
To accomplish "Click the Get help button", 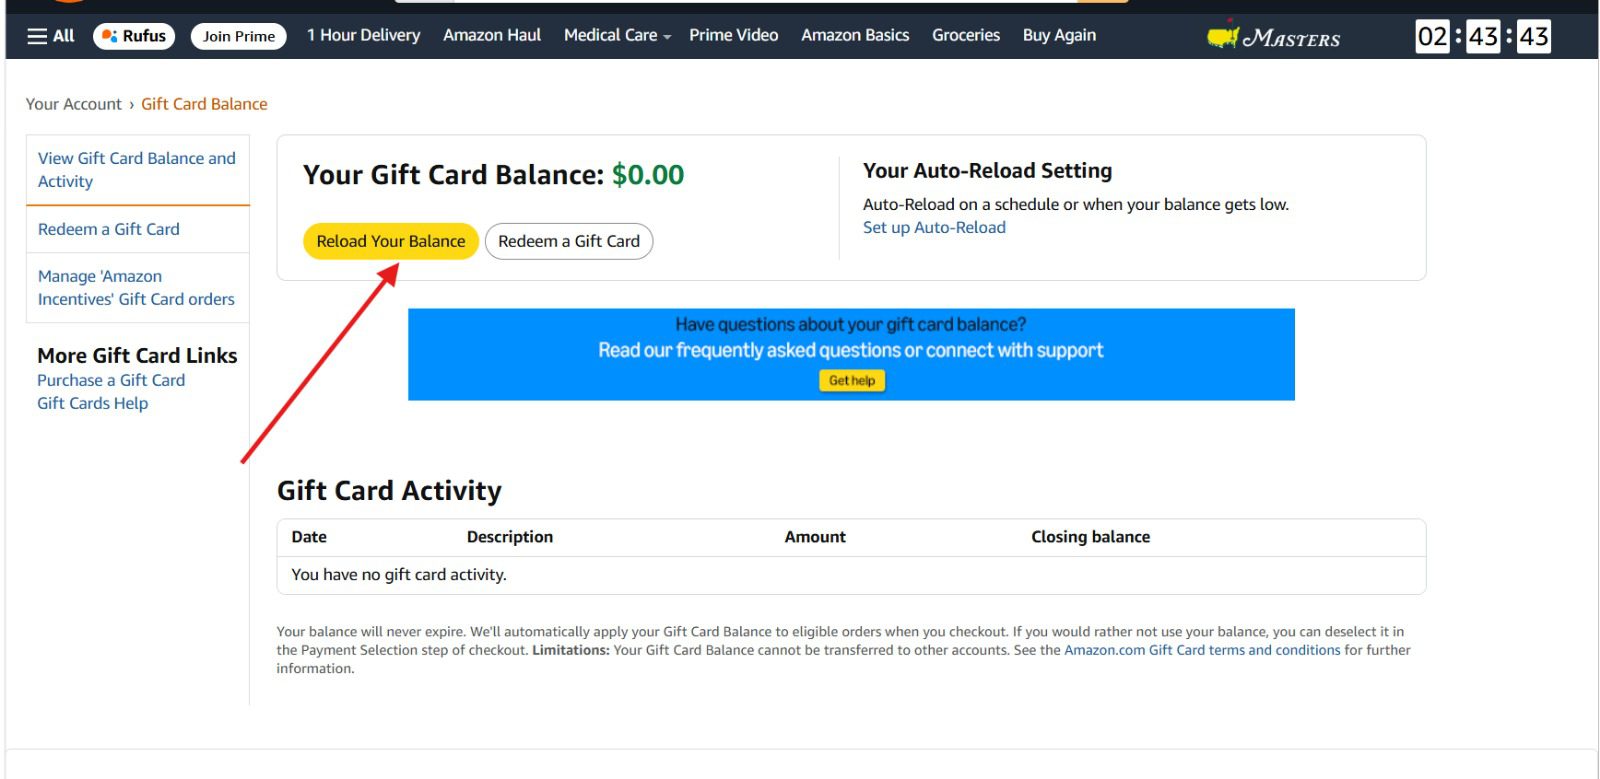I will click(851, 380).
